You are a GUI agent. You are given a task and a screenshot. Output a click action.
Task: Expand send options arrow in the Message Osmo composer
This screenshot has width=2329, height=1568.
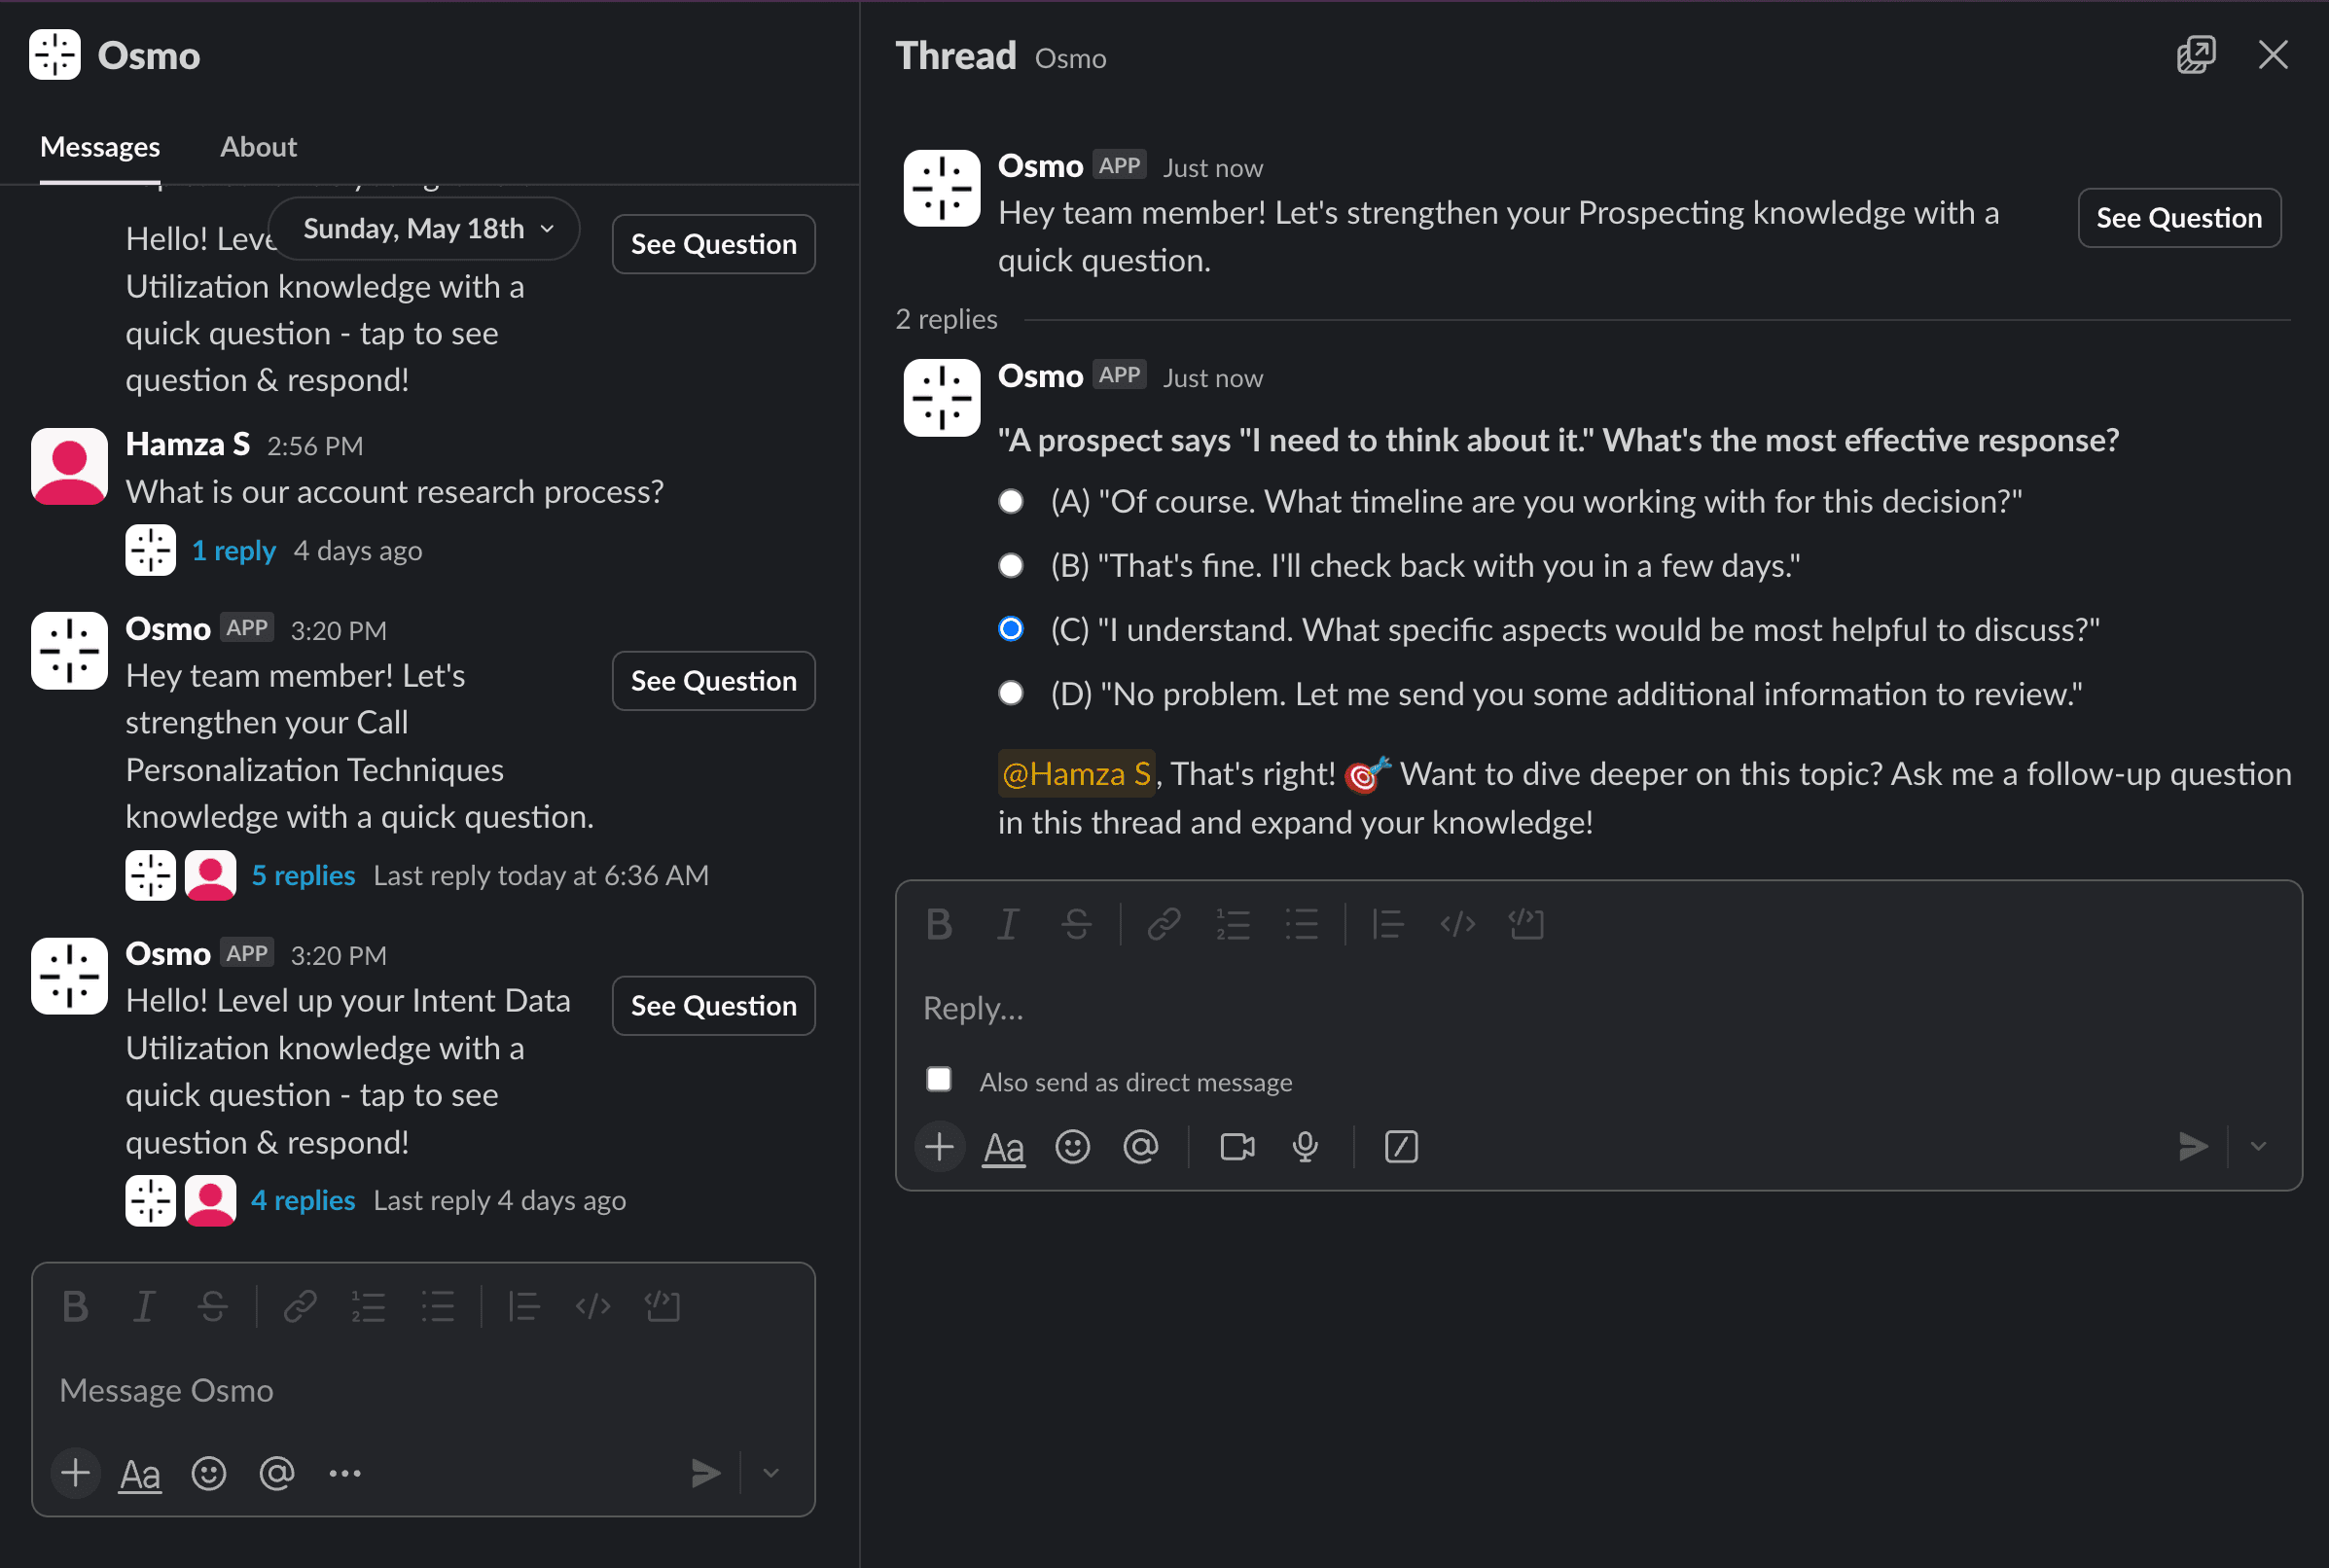pos(770,1472)
